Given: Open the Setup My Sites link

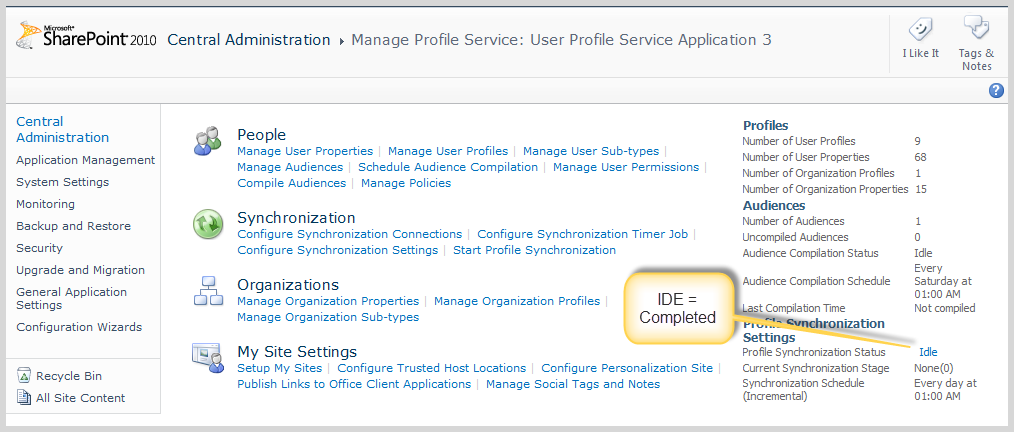Looking at the screenshot, I should pos(279,368).
